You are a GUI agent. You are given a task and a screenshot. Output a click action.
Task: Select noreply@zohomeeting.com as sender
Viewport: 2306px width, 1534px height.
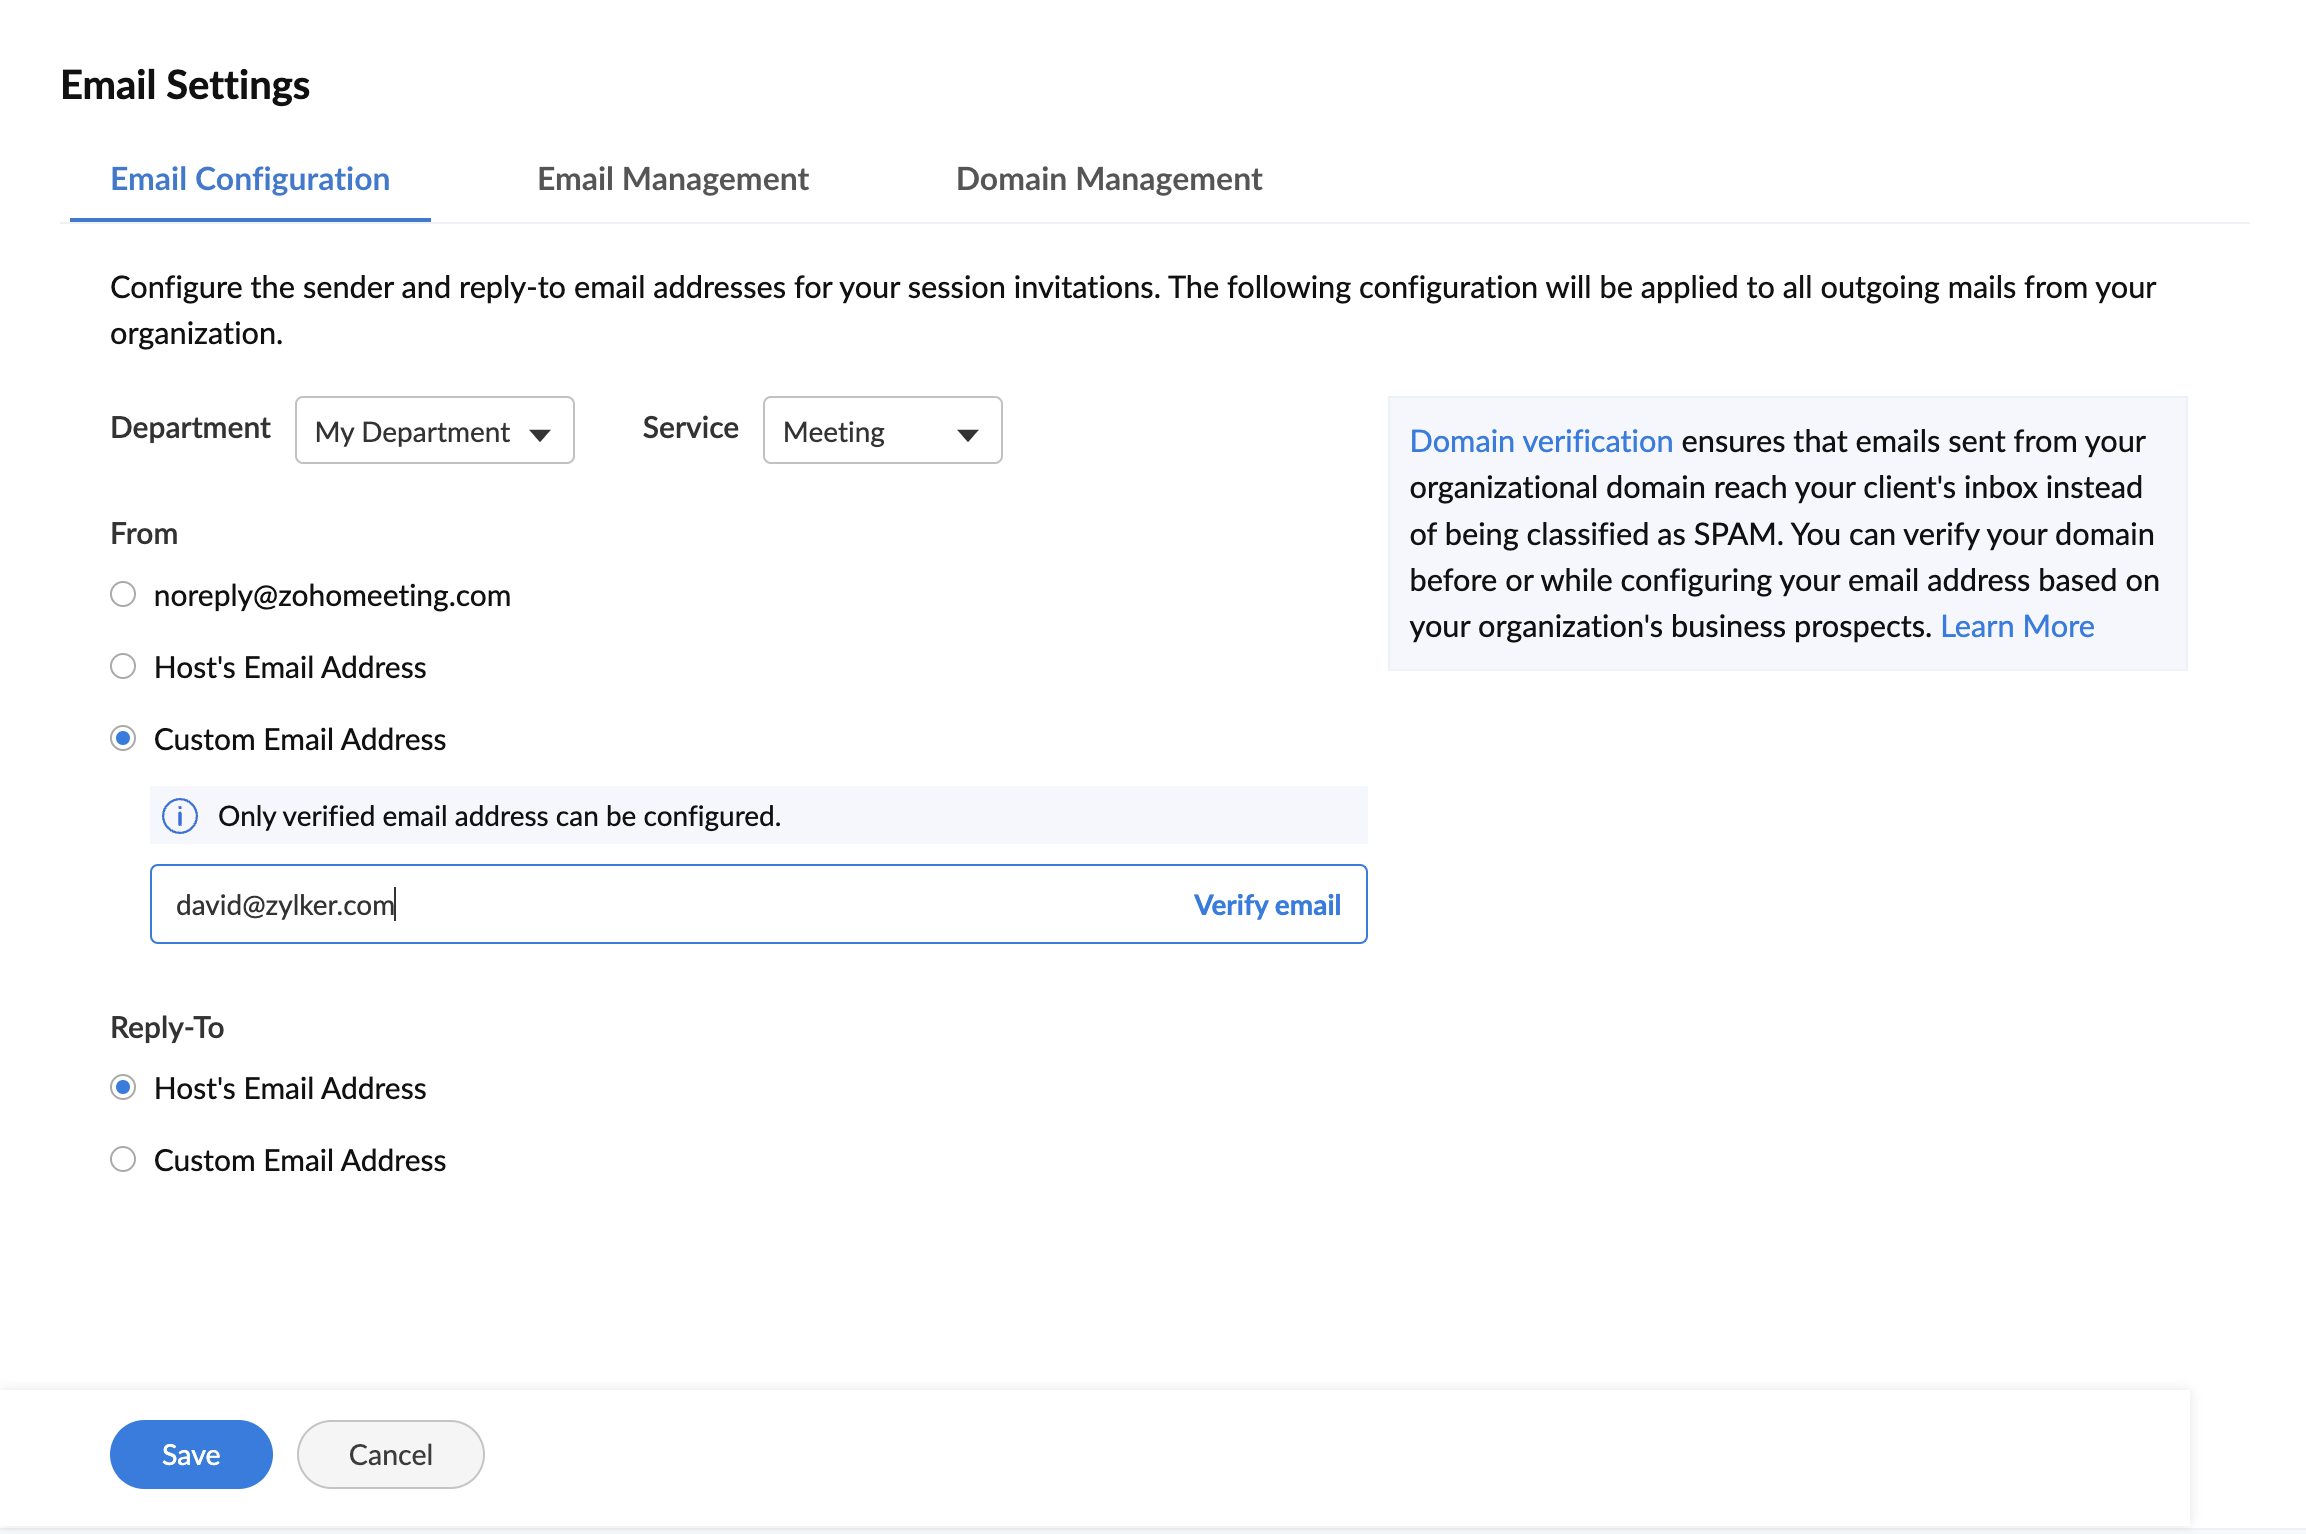click(123, 595)
